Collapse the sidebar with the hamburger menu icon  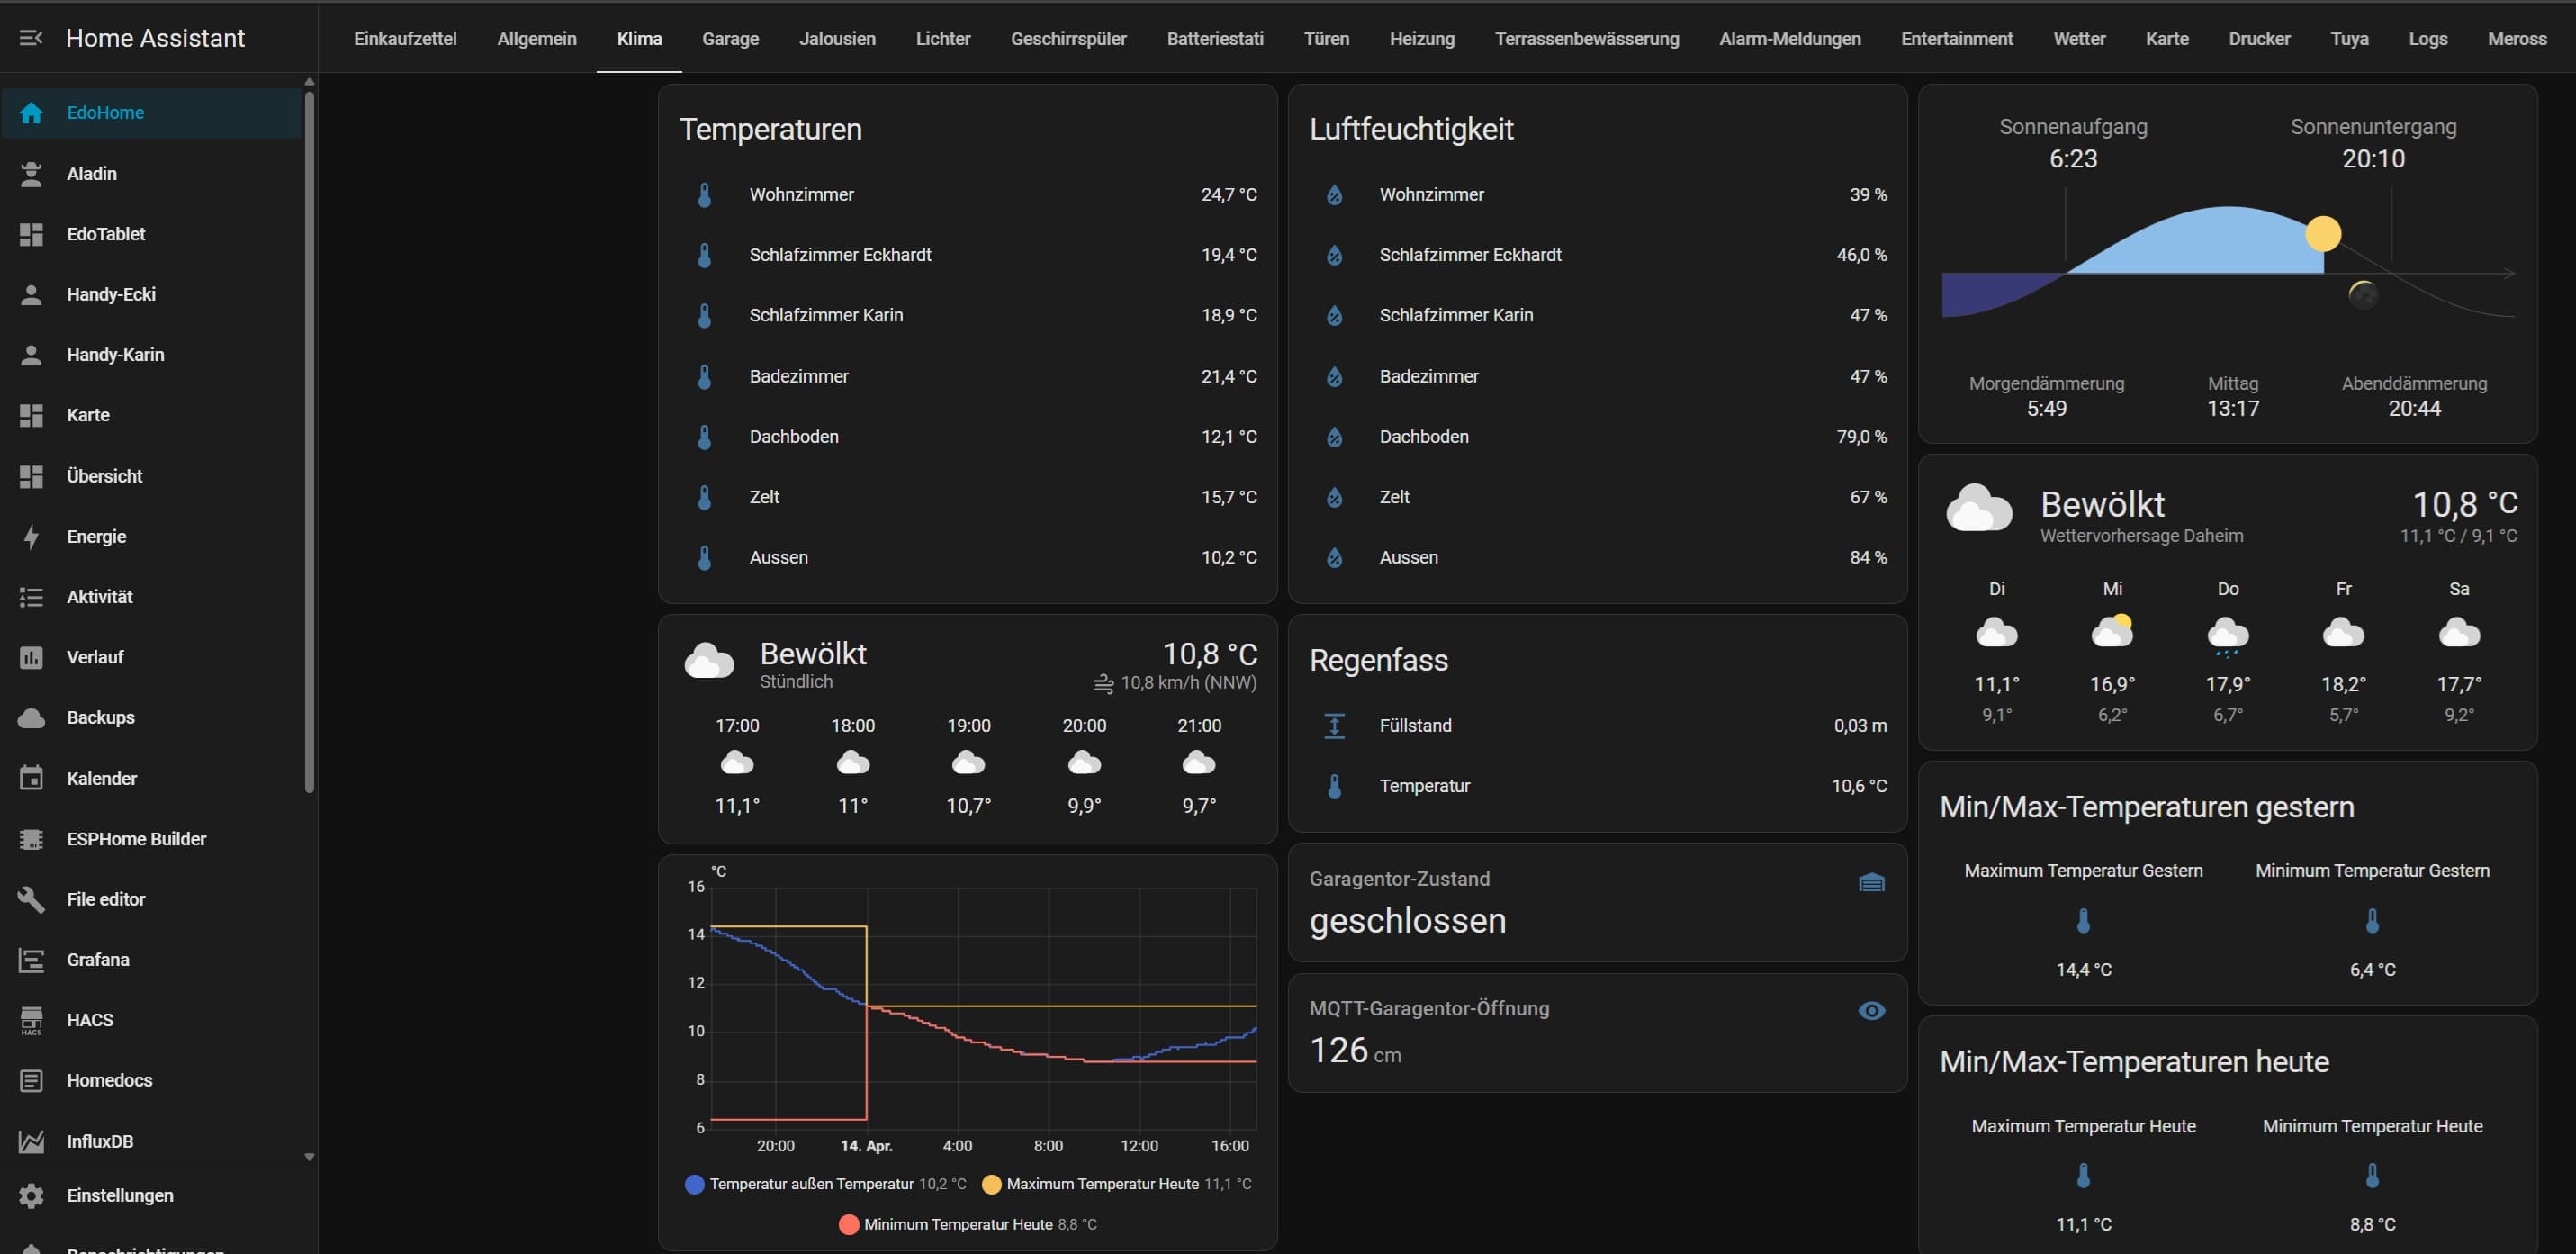pyautogui.click(x=31, y=38)
